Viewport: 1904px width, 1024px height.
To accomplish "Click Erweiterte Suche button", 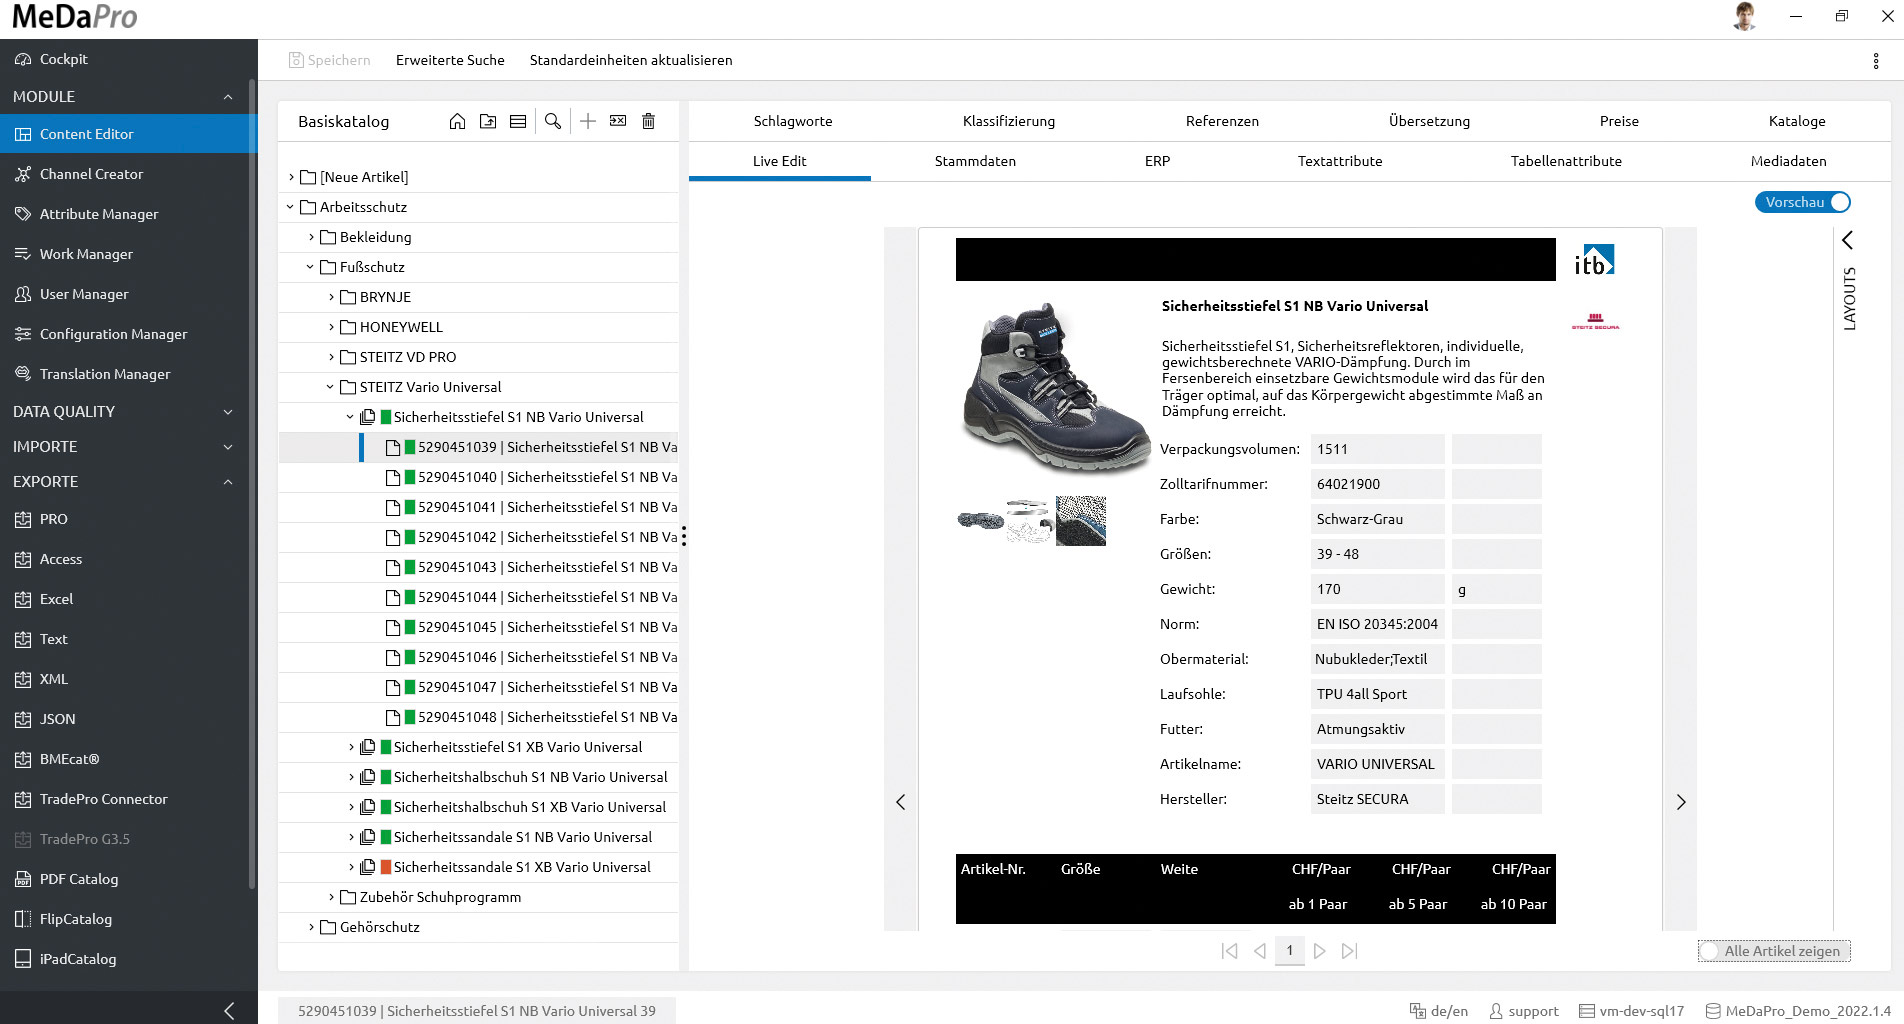I will tap(450, 60).
